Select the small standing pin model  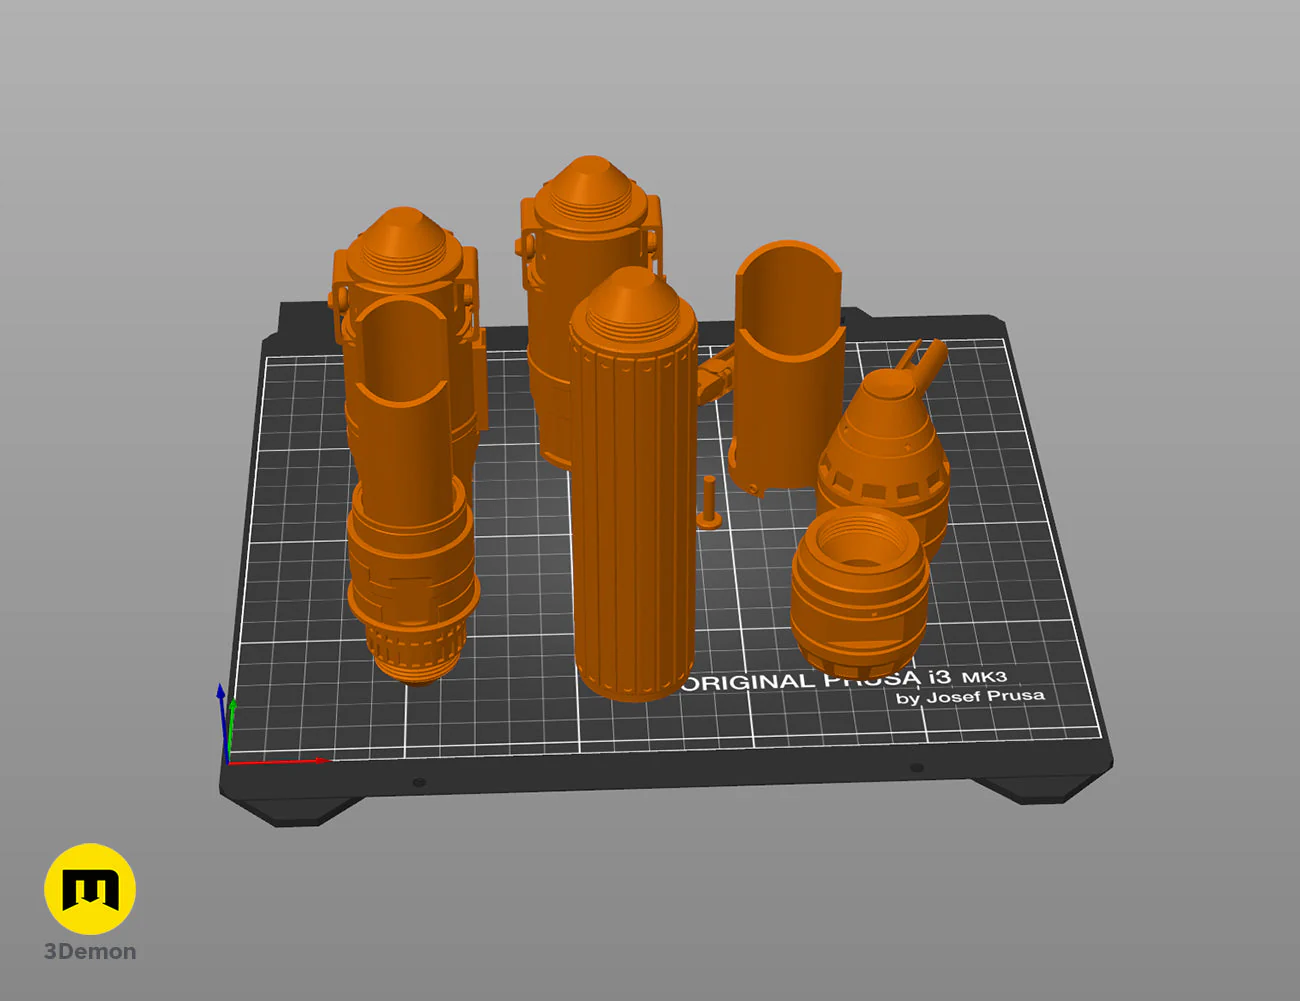tap(708, 502)
